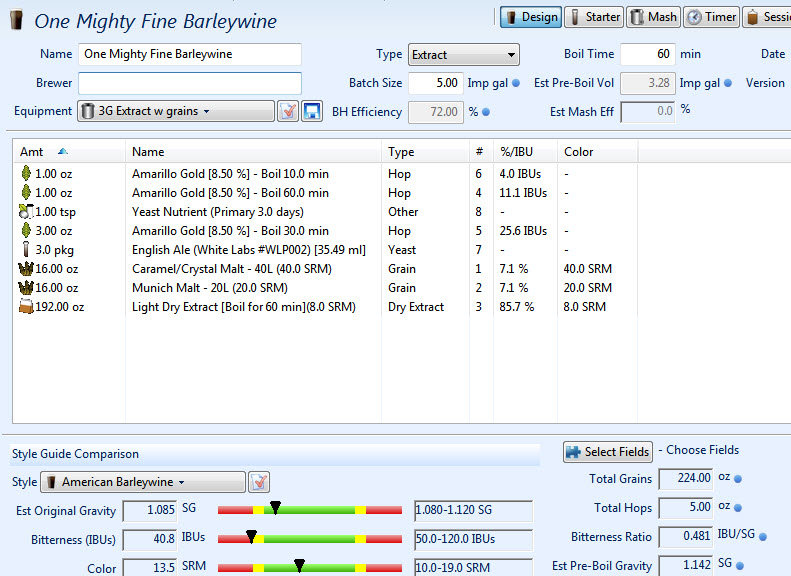Image resolution: width=791 pixels, height=576 pixels.
Task: Click hop icon of Amarillo Gold Boil 10.0 min
Action: 26,173
